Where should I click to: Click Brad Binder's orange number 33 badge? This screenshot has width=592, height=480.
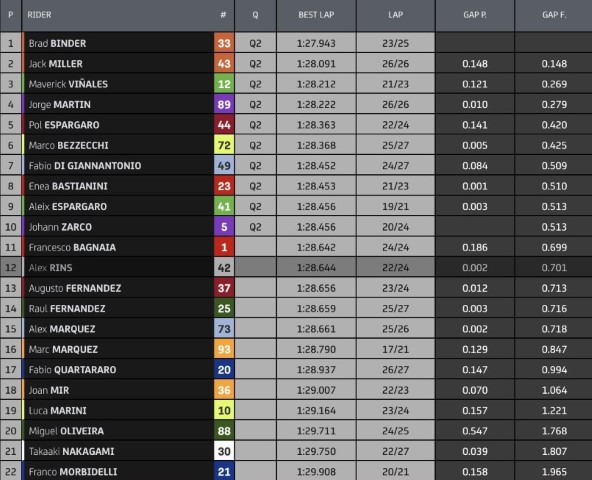point(224,43)
